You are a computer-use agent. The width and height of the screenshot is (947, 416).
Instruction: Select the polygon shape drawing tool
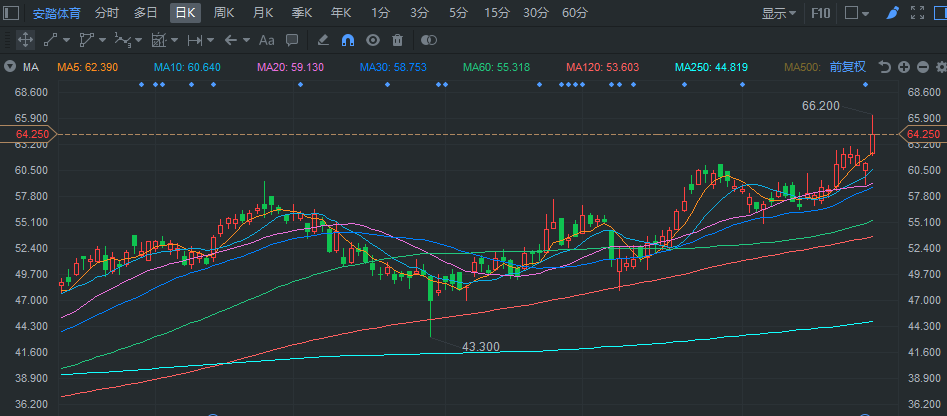(x=86, y=40)
